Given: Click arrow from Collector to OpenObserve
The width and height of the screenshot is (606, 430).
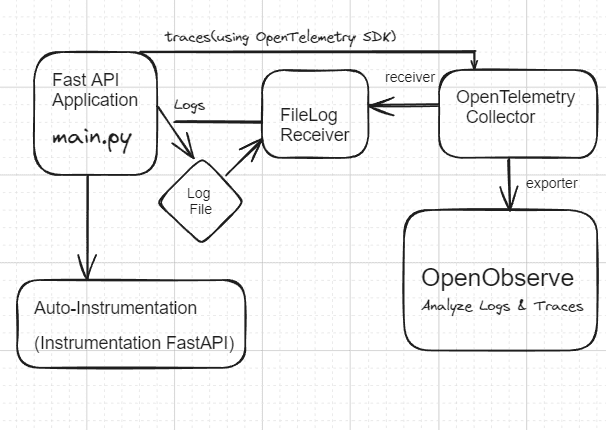Looking at the screenshot, I should click(x=510, y=183).
